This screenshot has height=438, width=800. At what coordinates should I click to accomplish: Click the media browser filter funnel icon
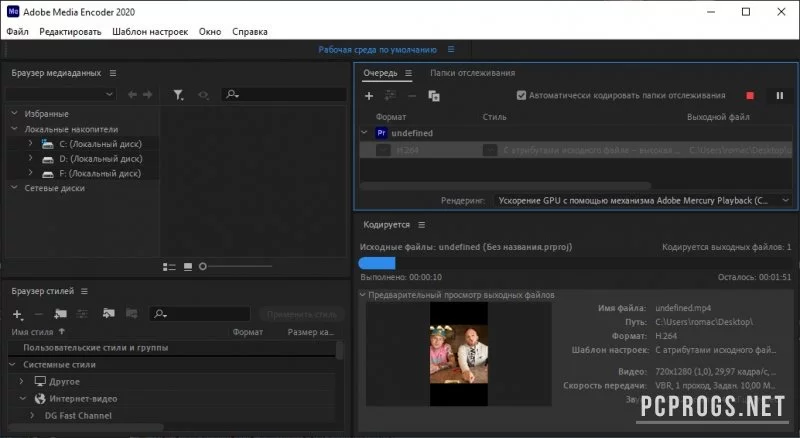[x=178, y=94]
